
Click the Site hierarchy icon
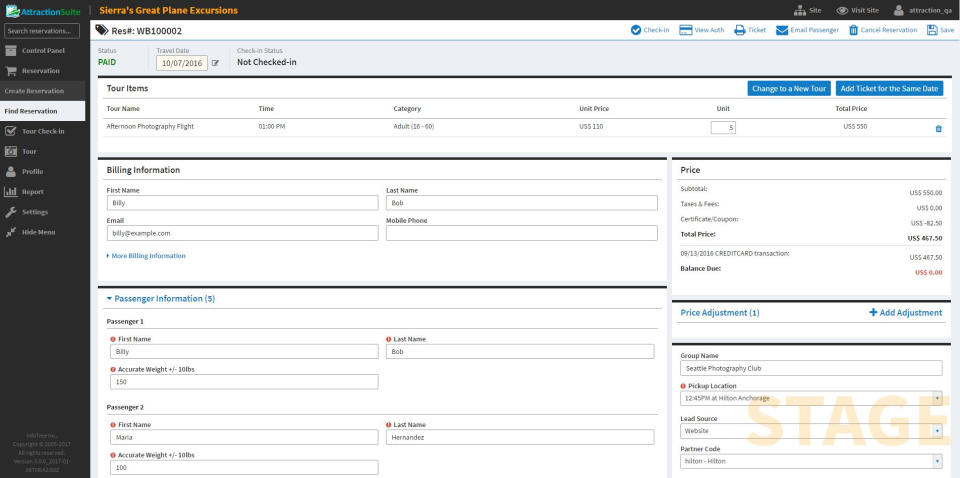(x=799, y=10)
